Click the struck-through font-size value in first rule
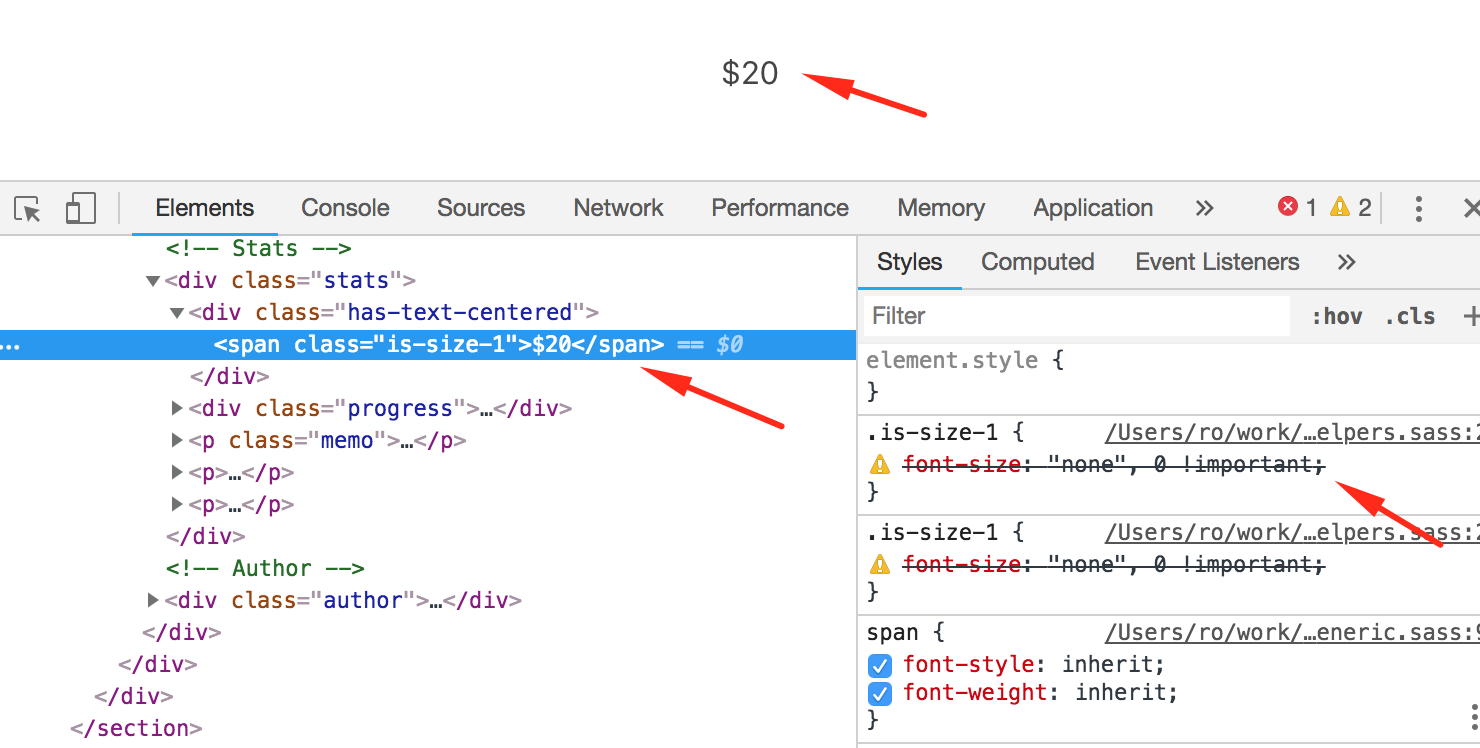 point(1179,464)
